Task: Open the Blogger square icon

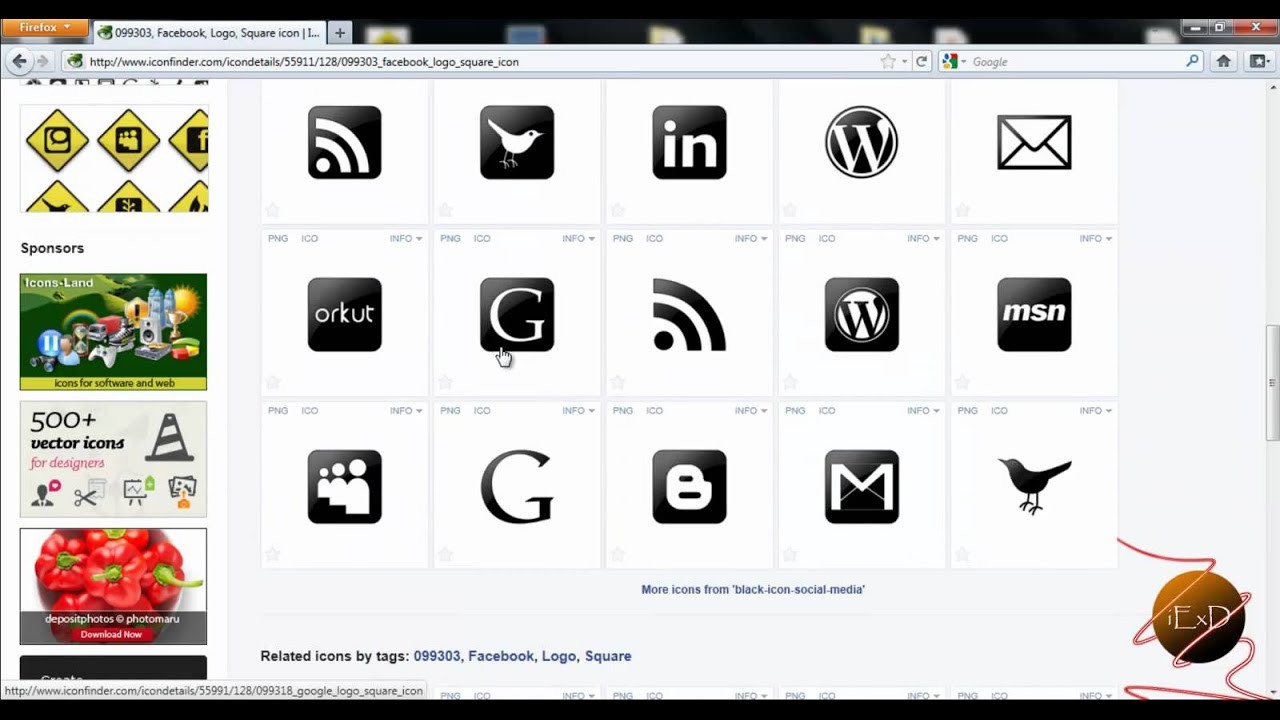Action: (689, 486)
